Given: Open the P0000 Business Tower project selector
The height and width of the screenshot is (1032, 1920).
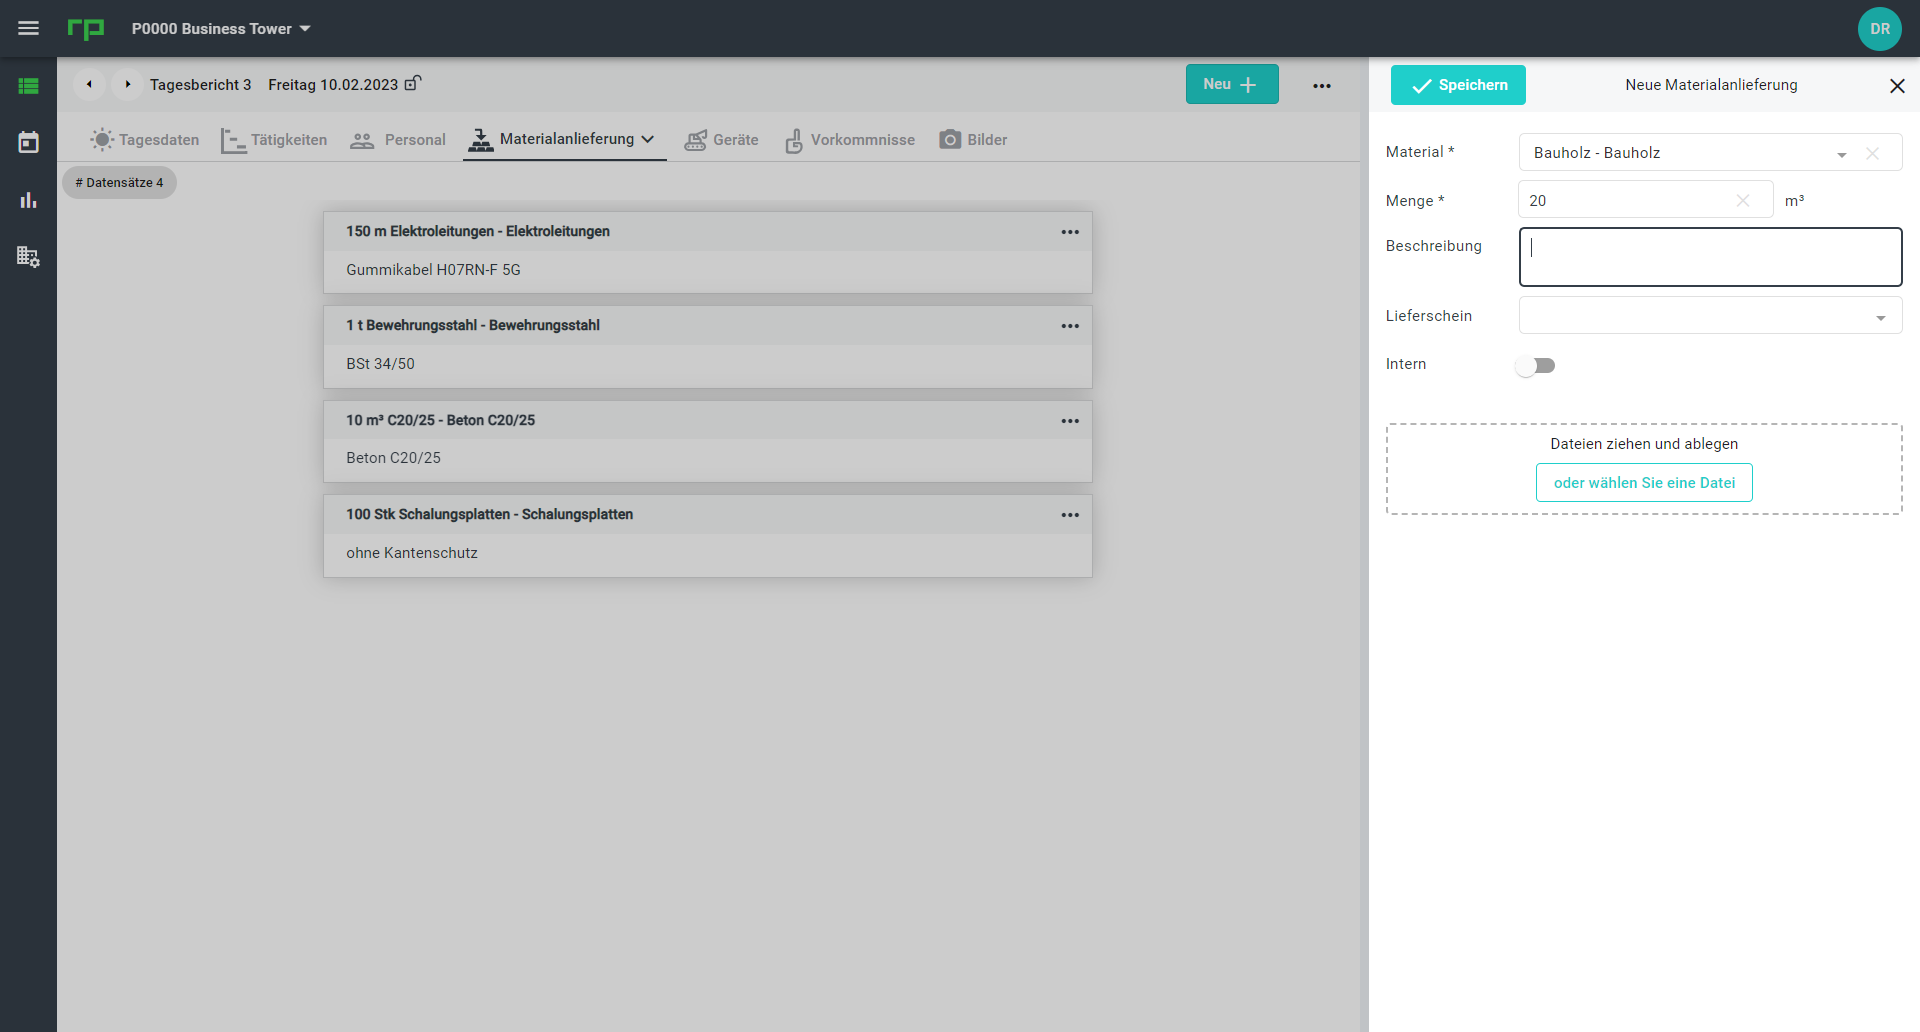Looking at the screenshot, I should [x=220, y=29].
